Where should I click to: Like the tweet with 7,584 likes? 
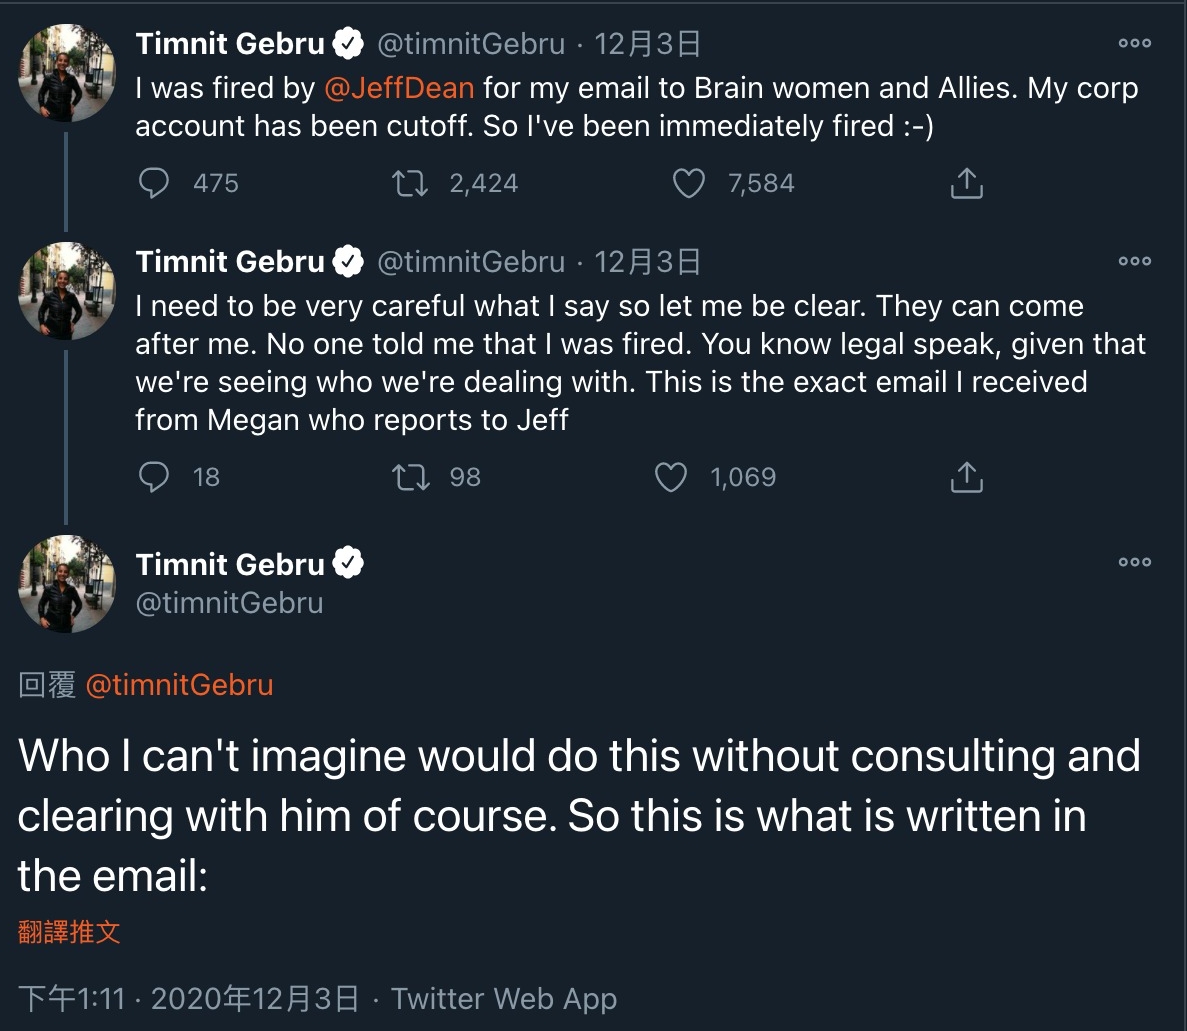(x=688, y=184)
